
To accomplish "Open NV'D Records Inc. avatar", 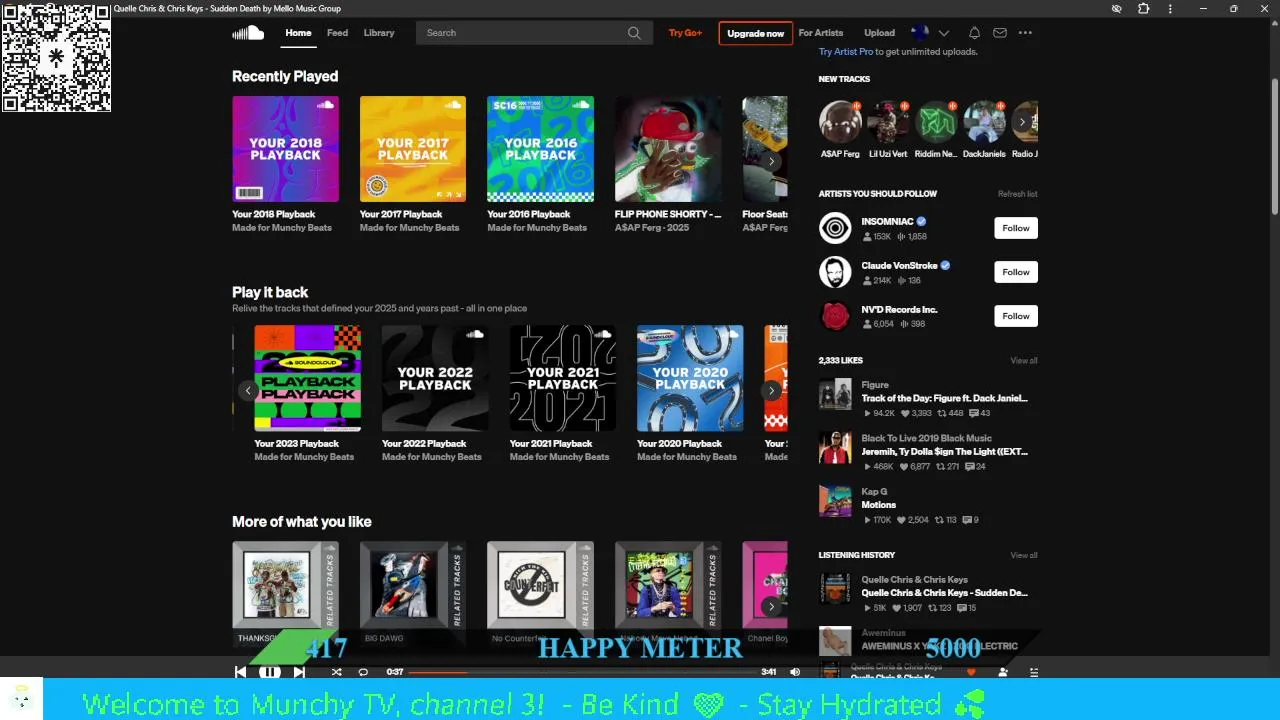I will pos(835,316).
